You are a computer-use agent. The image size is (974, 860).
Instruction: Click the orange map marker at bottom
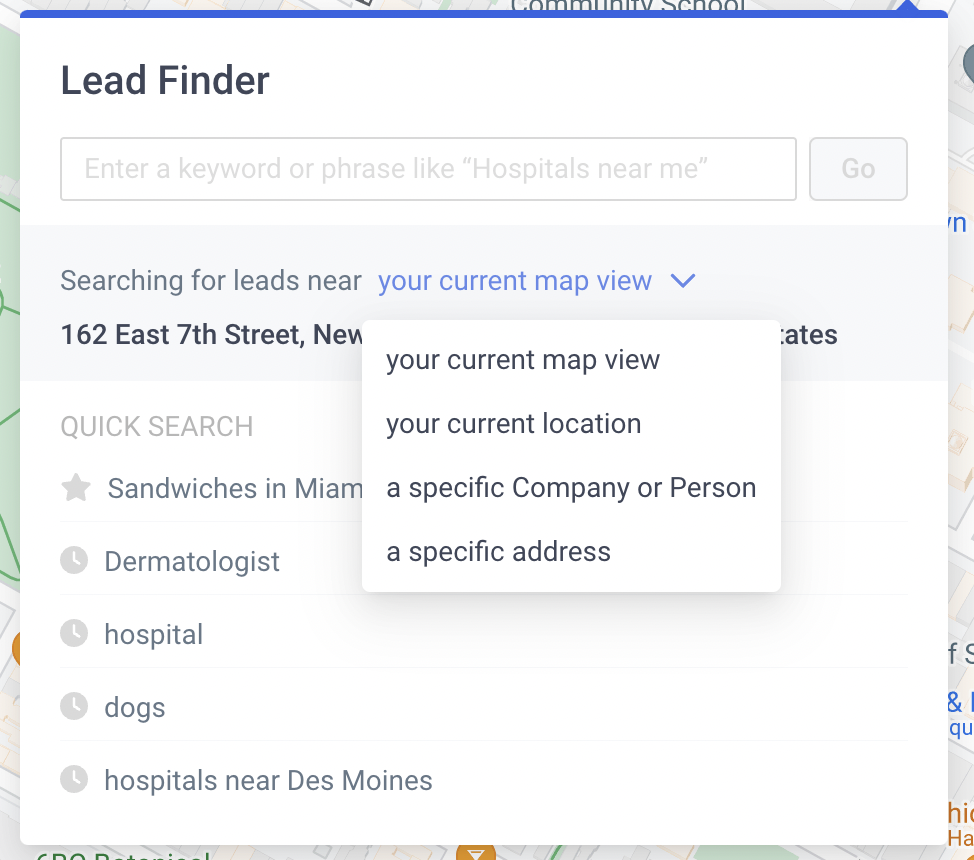[476, 851]
